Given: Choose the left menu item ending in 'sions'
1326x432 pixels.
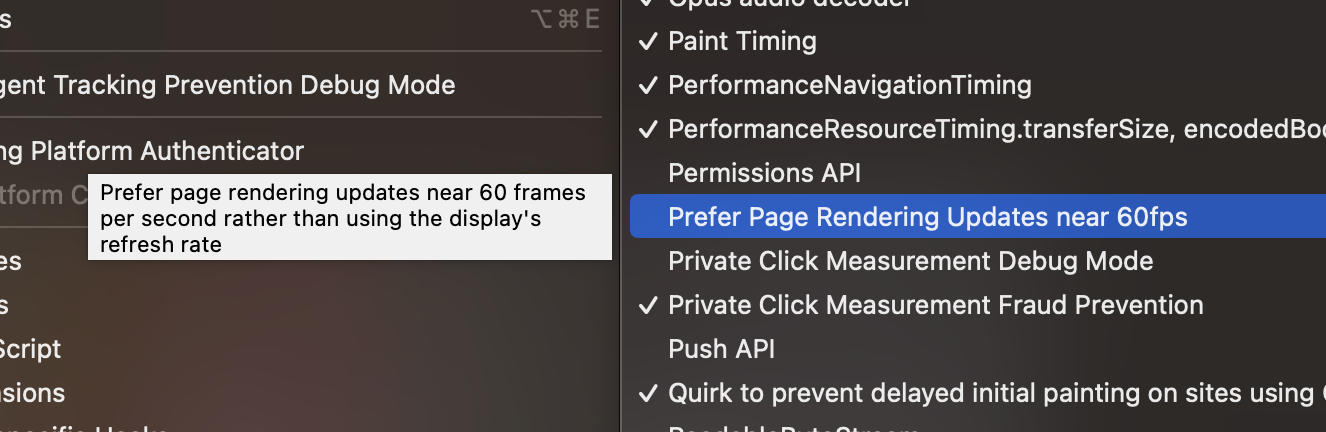Looking at the screenshot, I should click(33, 393).
